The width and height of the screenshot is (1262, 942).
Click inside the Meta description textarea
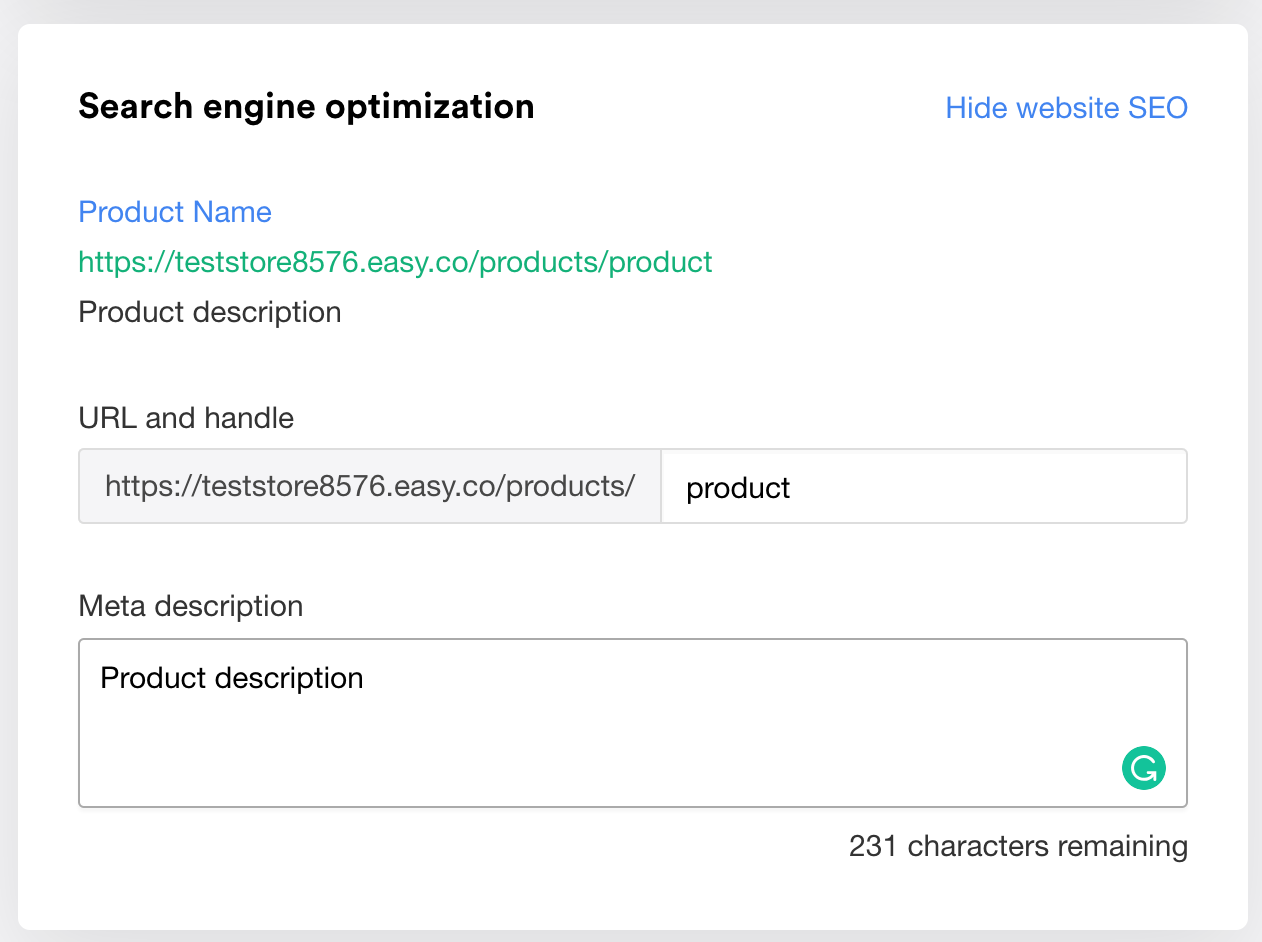[x=633, y=723]
